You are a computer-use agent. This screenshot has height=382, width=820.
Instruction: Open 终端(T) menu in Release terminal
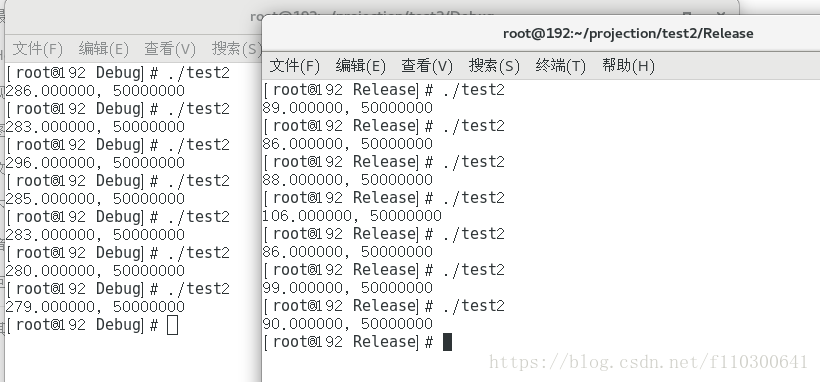(x=561, y=66)
